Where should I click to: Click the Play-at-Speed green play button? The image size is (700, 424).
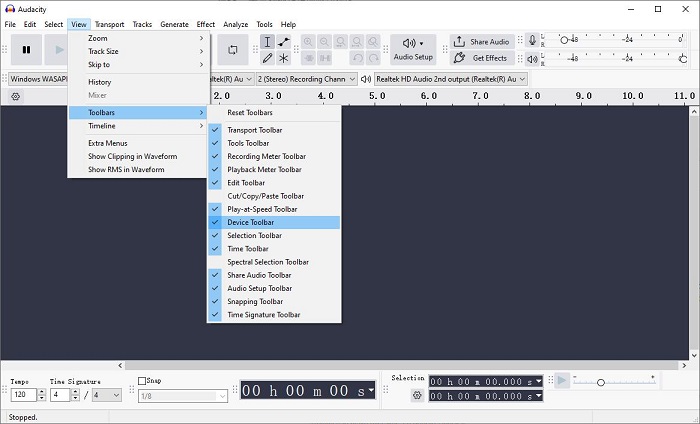point(562,381)
